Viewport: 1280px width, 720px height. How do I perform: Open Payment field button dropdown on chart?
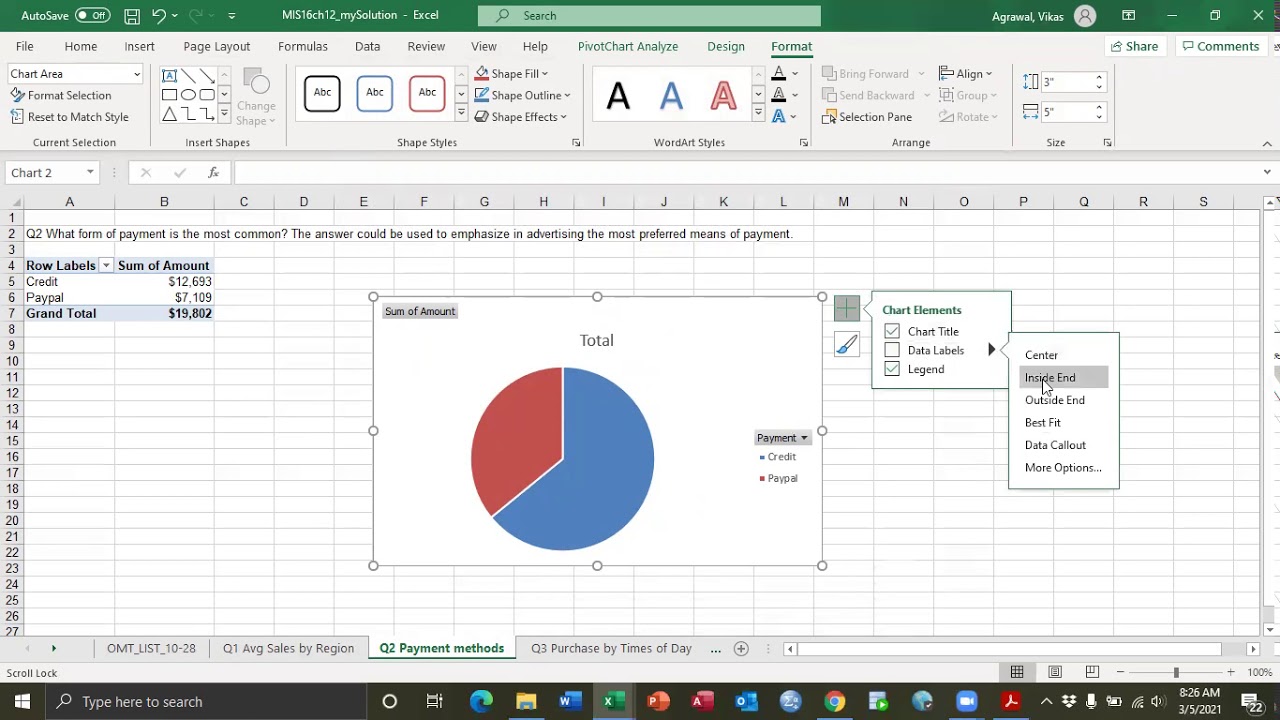coord(782,438)
